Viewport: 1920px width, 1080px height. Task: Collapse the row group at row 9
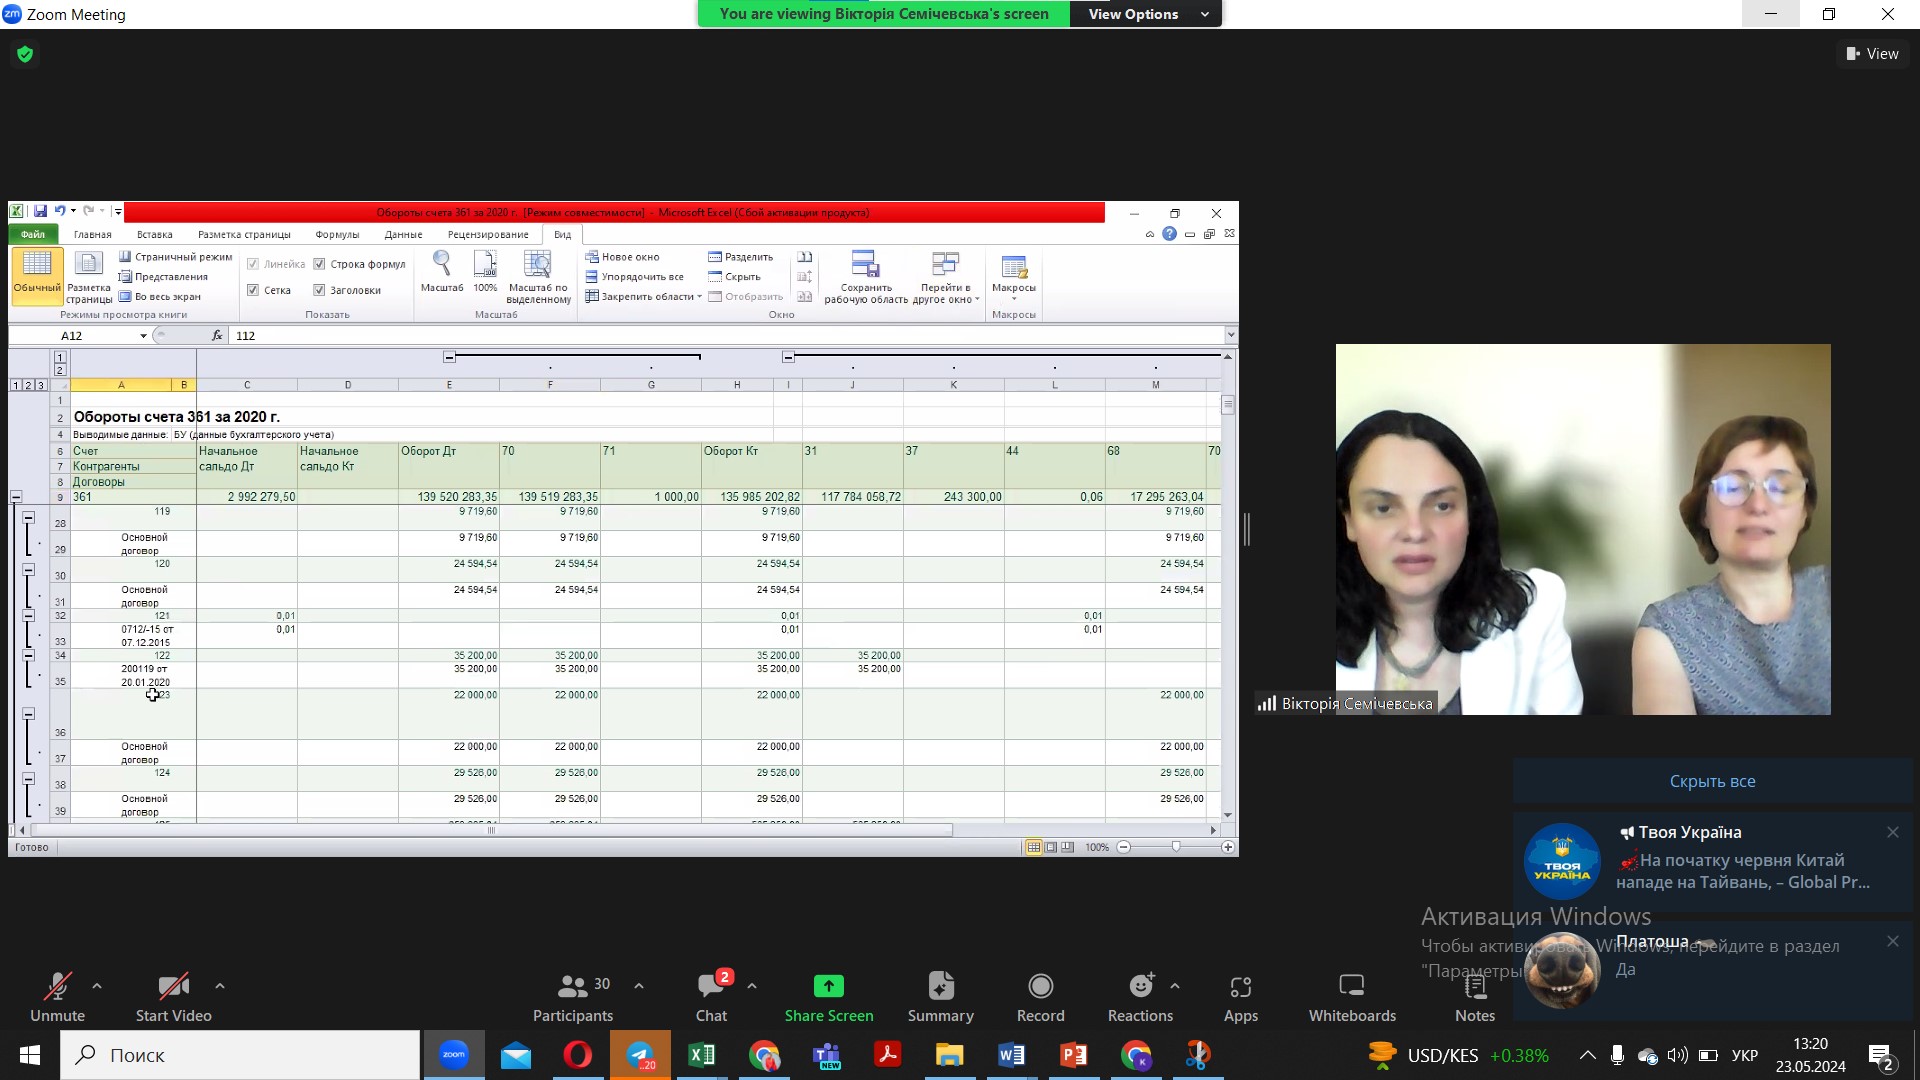[x=16, y=496]
